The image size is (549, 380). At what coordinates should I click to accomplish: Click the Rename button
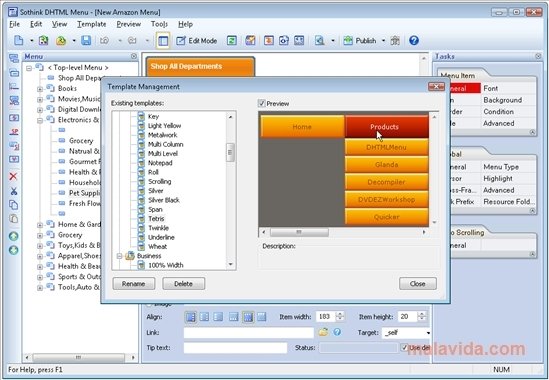tap(133, 284)
